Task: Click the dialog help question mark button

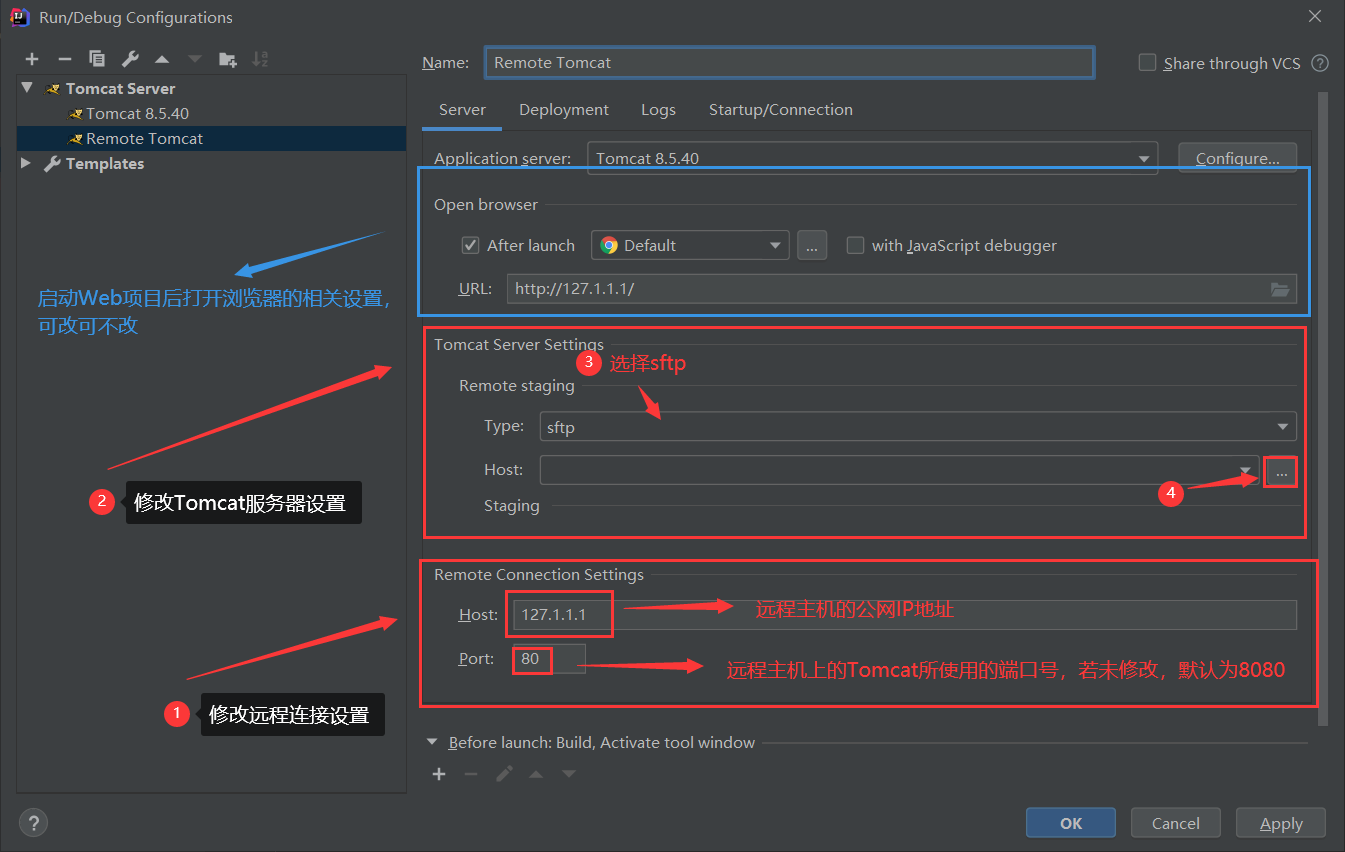Action: (33, 823)
